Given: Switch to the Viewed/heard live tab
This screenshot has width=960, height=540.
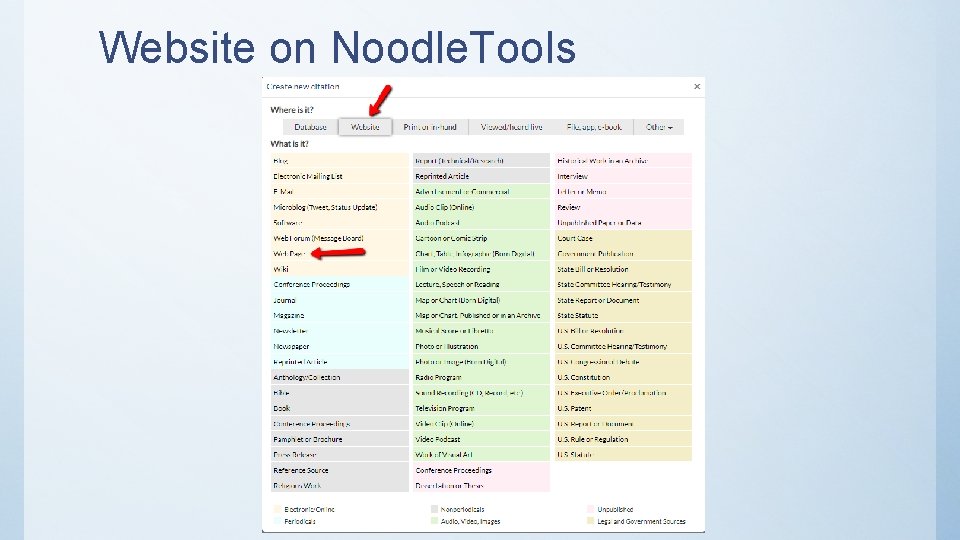Looking at the screenshot, I should pyautogui.click(x=511, y=127).
